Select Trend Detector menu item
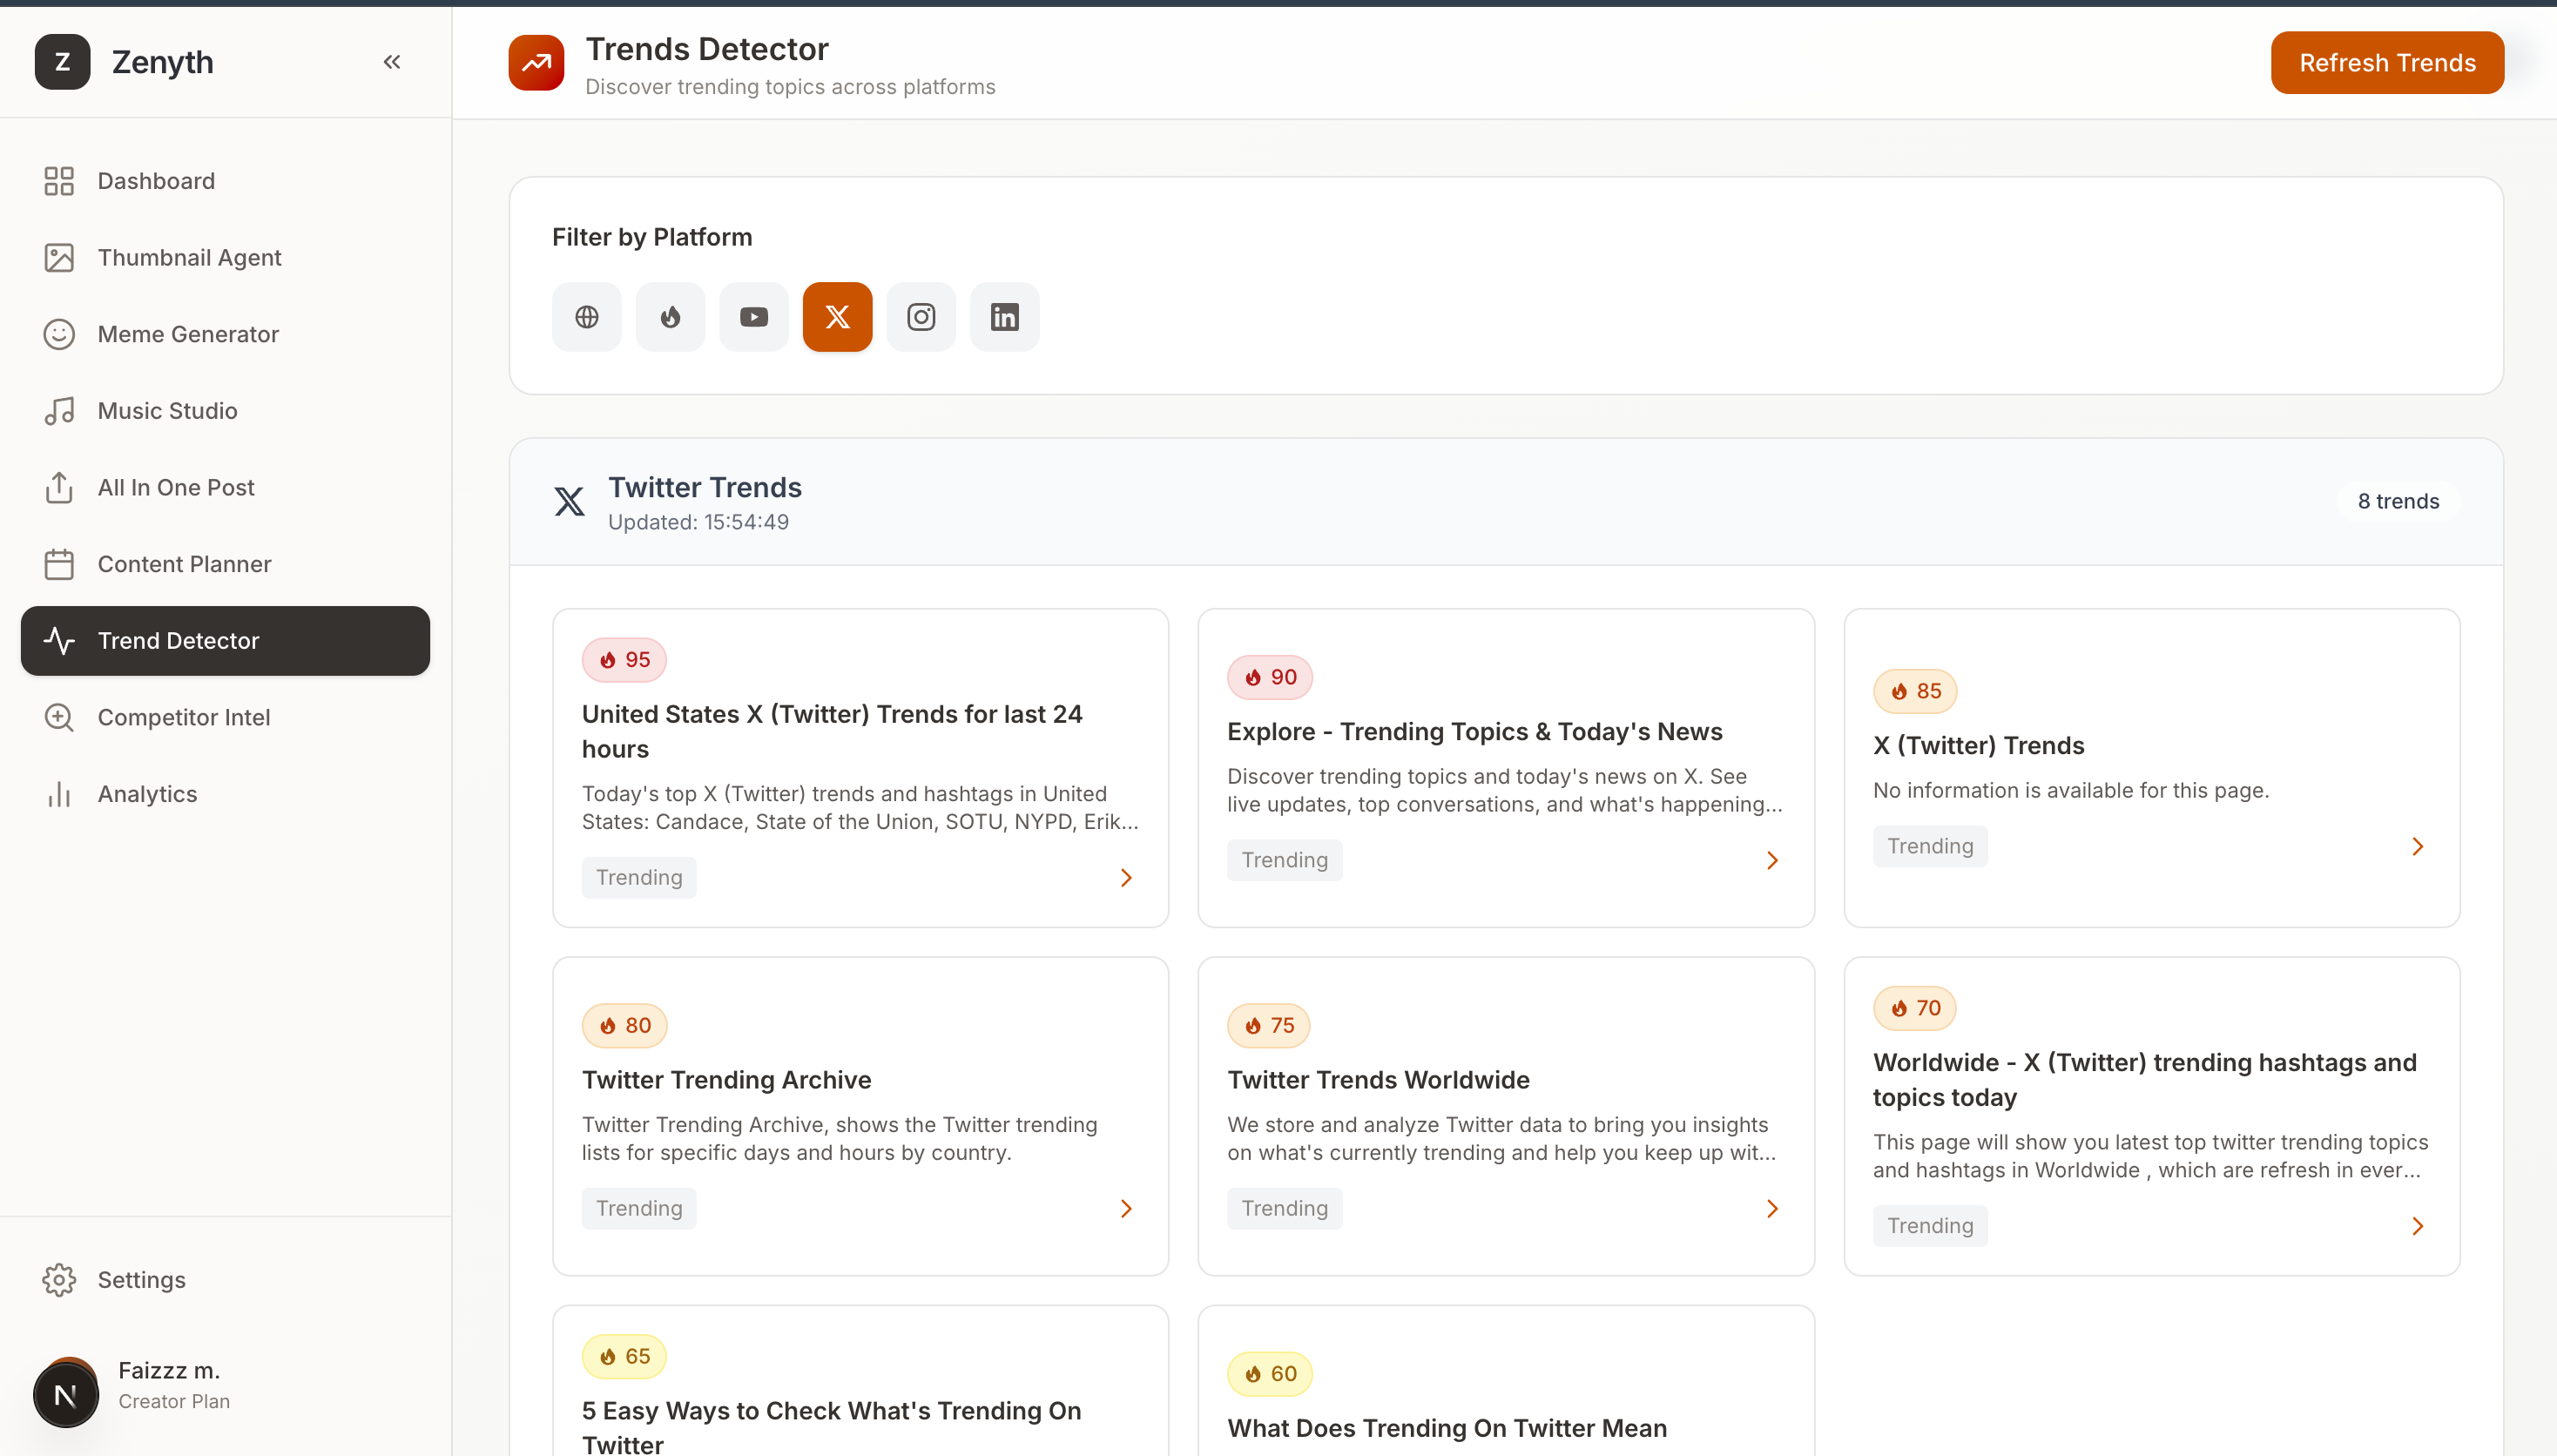This screenshot has height=1456, width=2557. (x=225, y=641)
